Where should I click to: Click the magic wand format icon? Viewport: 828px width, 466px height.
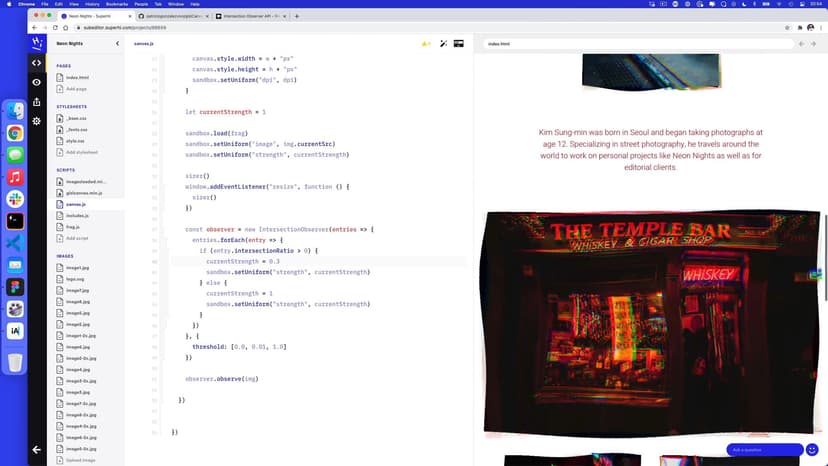(441, 44)
